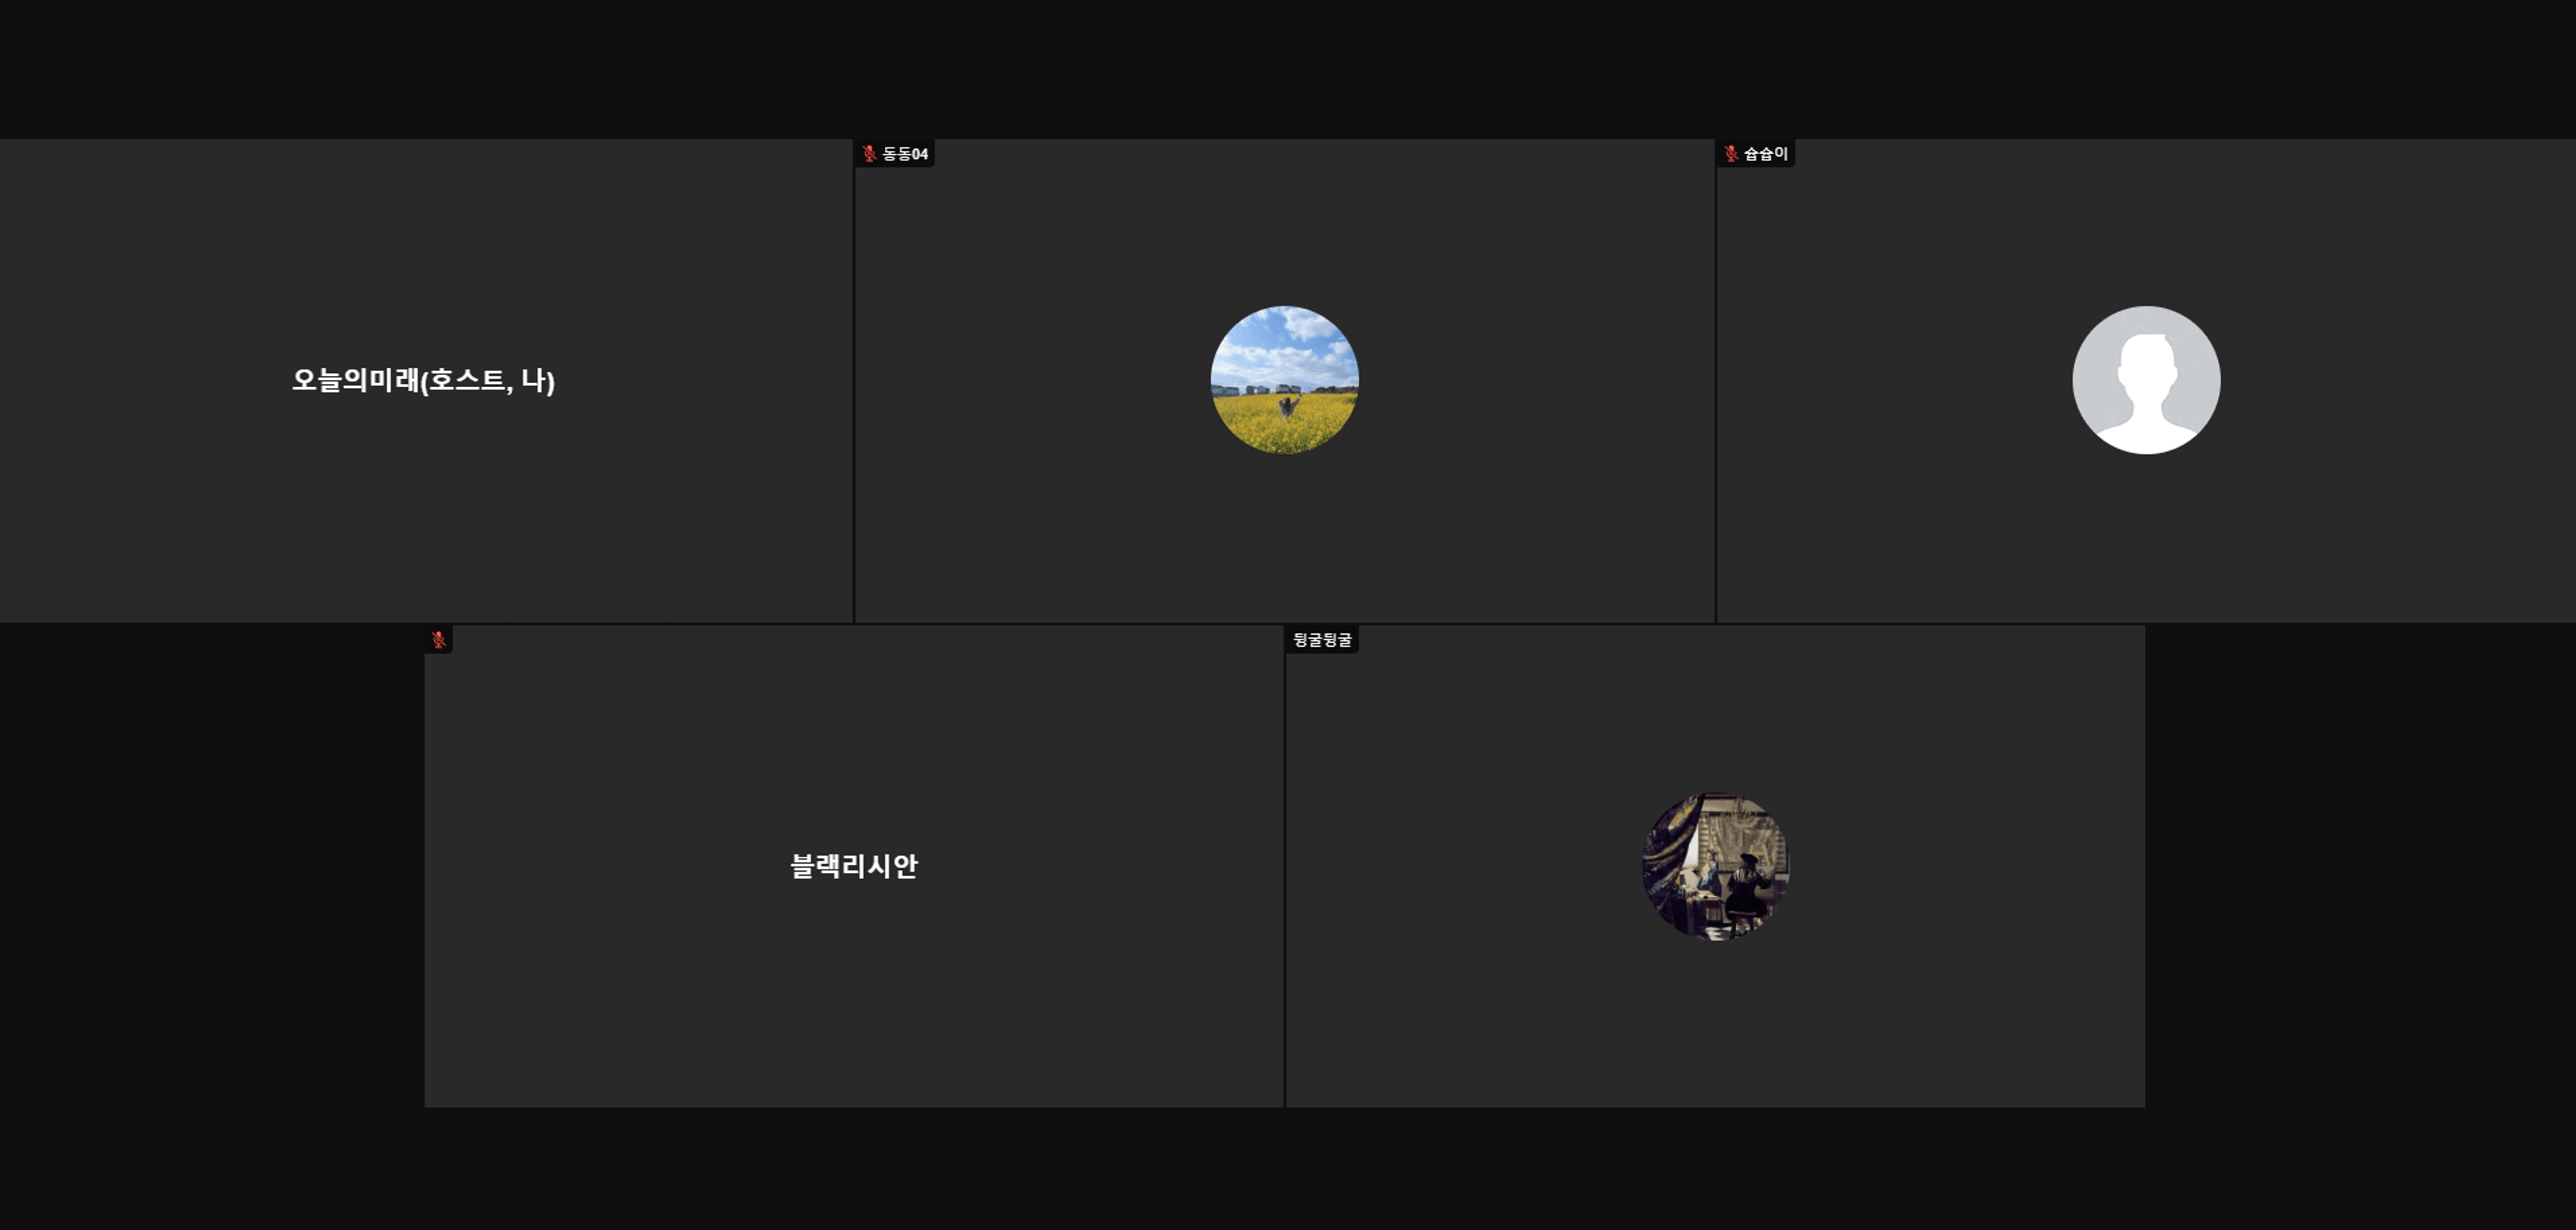Click the 오늘의미래(호스트, 나) name text

(x=423, y=380)
